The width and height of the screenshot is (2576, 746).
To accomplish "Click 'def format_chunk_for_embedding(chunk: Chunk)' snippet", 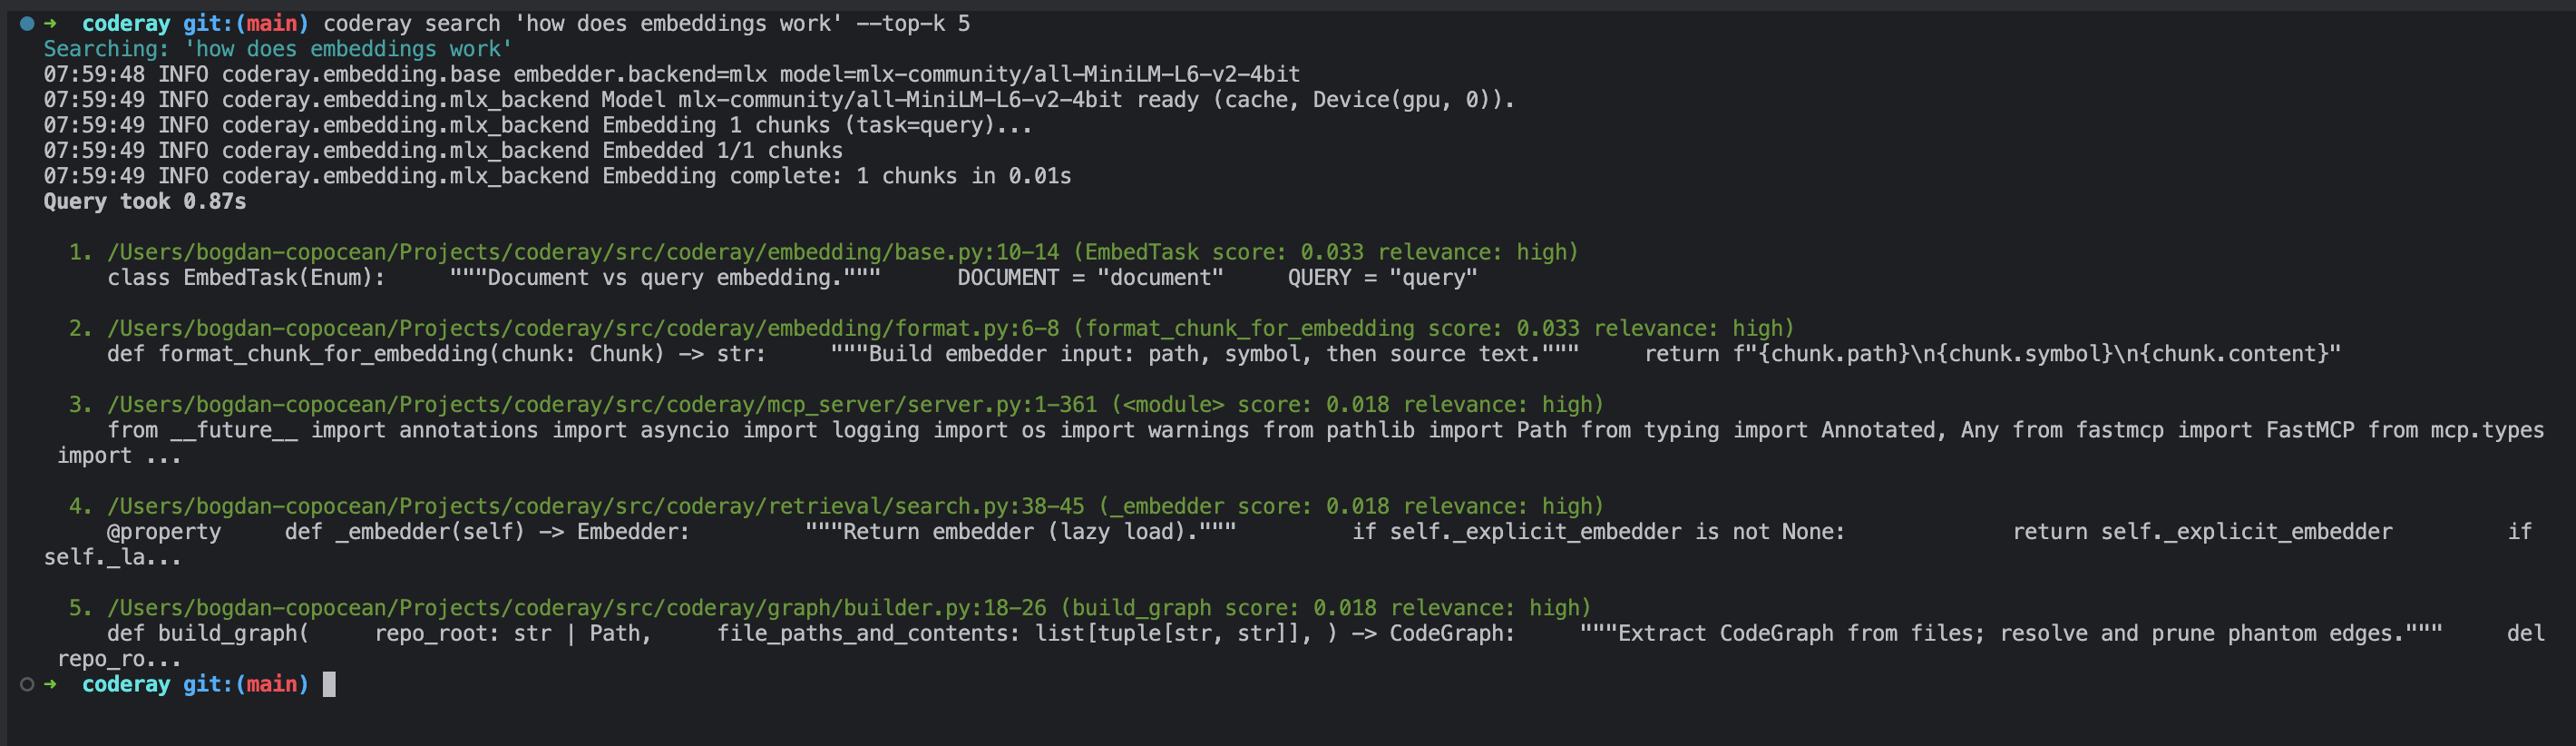I will click(x=386, y=354).
